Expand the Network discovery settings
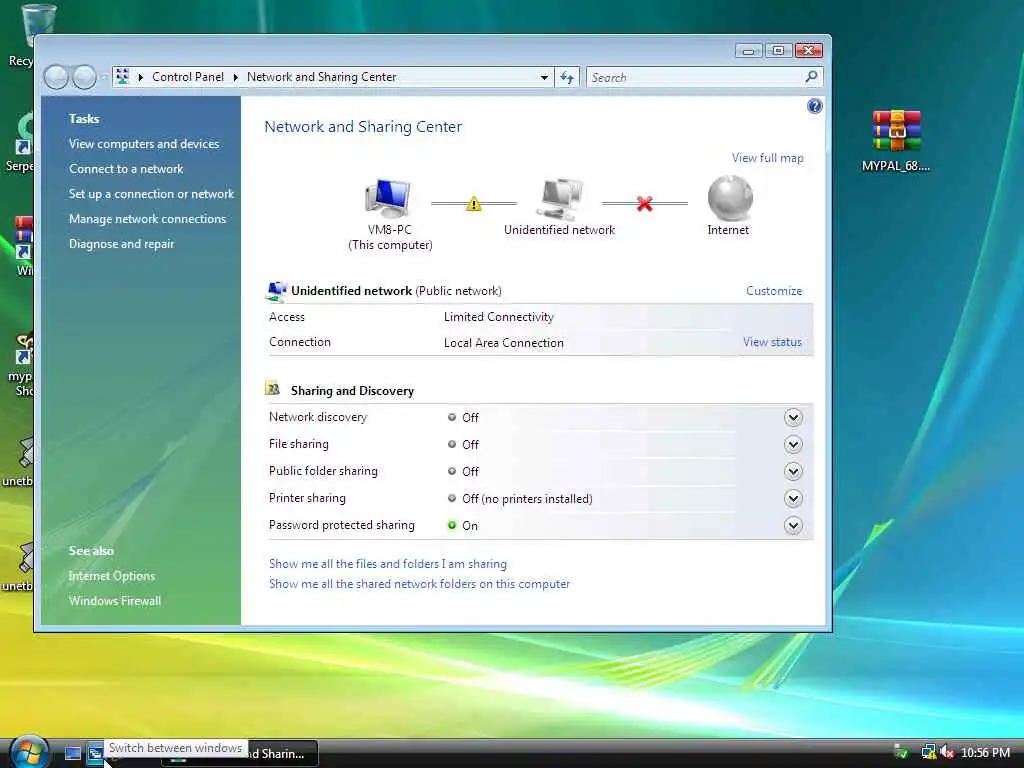The image size is (1024, 768). (x=793, y=417)
